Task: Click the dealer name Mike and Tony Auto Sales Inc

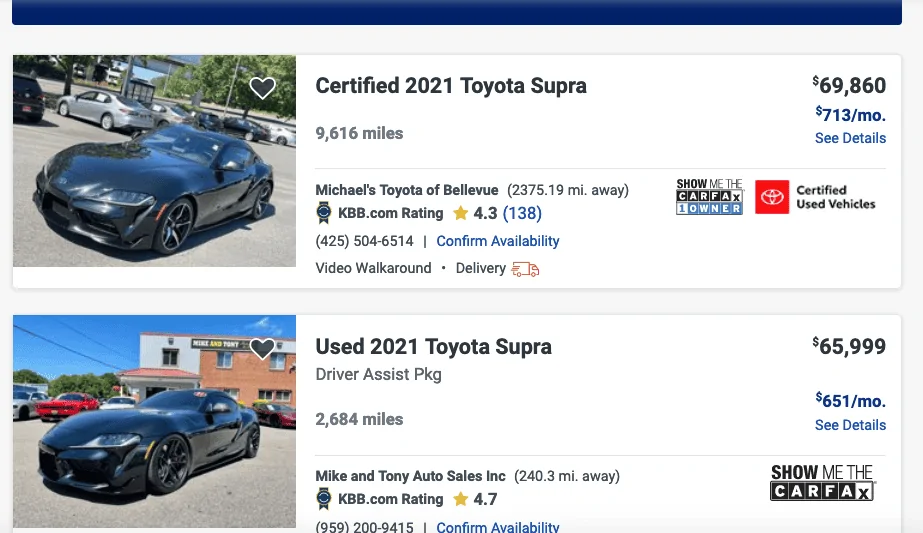Action: click(410, 476)
